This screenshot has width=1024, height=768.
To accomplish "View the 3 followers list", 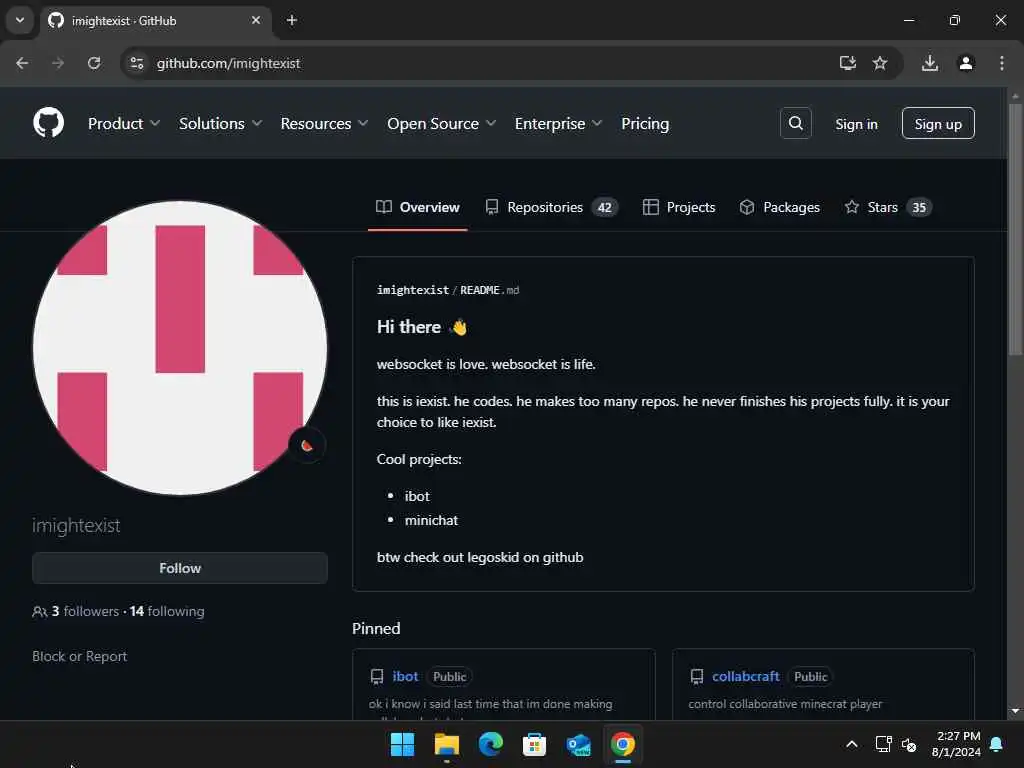I will point(86,611).
